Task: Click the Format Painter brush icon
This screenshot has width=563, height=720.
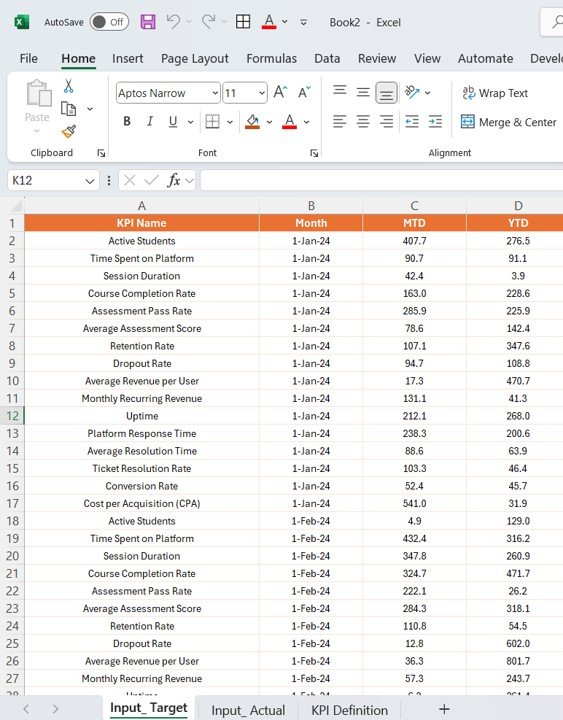Action: 69,132
